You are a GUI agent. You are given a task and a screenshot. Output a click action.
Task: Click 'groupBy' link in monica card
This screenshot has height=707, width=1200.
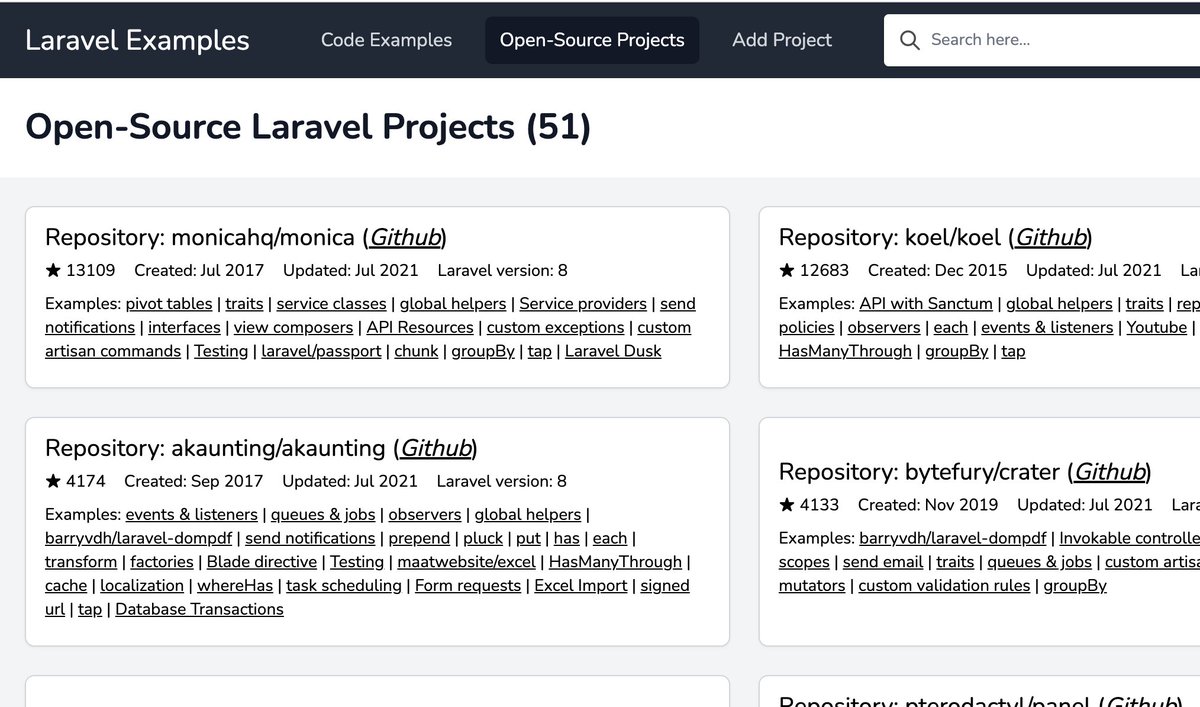click(x=483, y=352)
